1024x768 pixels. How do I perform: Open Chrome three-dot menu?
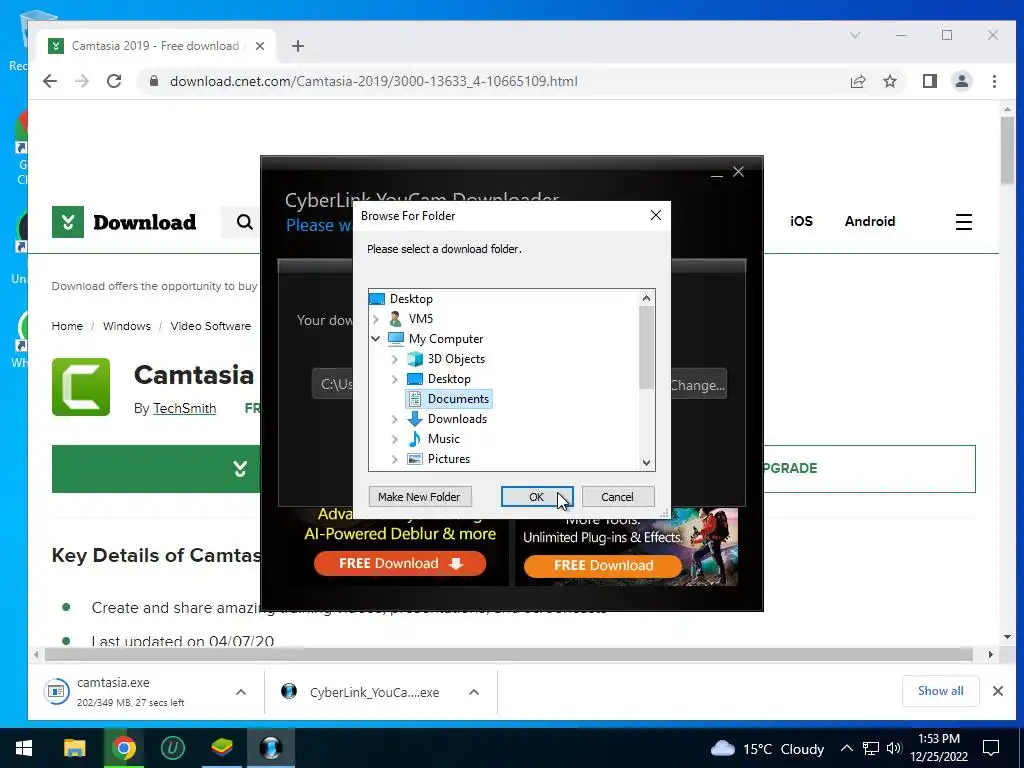995,82
